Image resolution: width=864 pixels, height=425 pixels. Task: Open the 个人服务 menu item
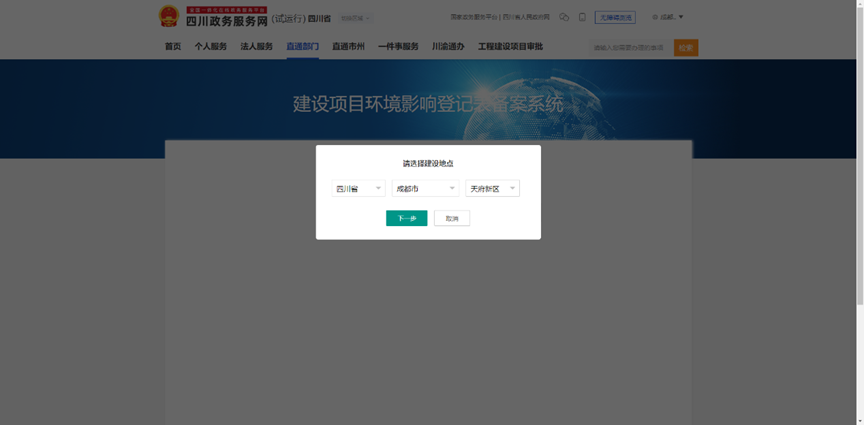coord(210,47)
